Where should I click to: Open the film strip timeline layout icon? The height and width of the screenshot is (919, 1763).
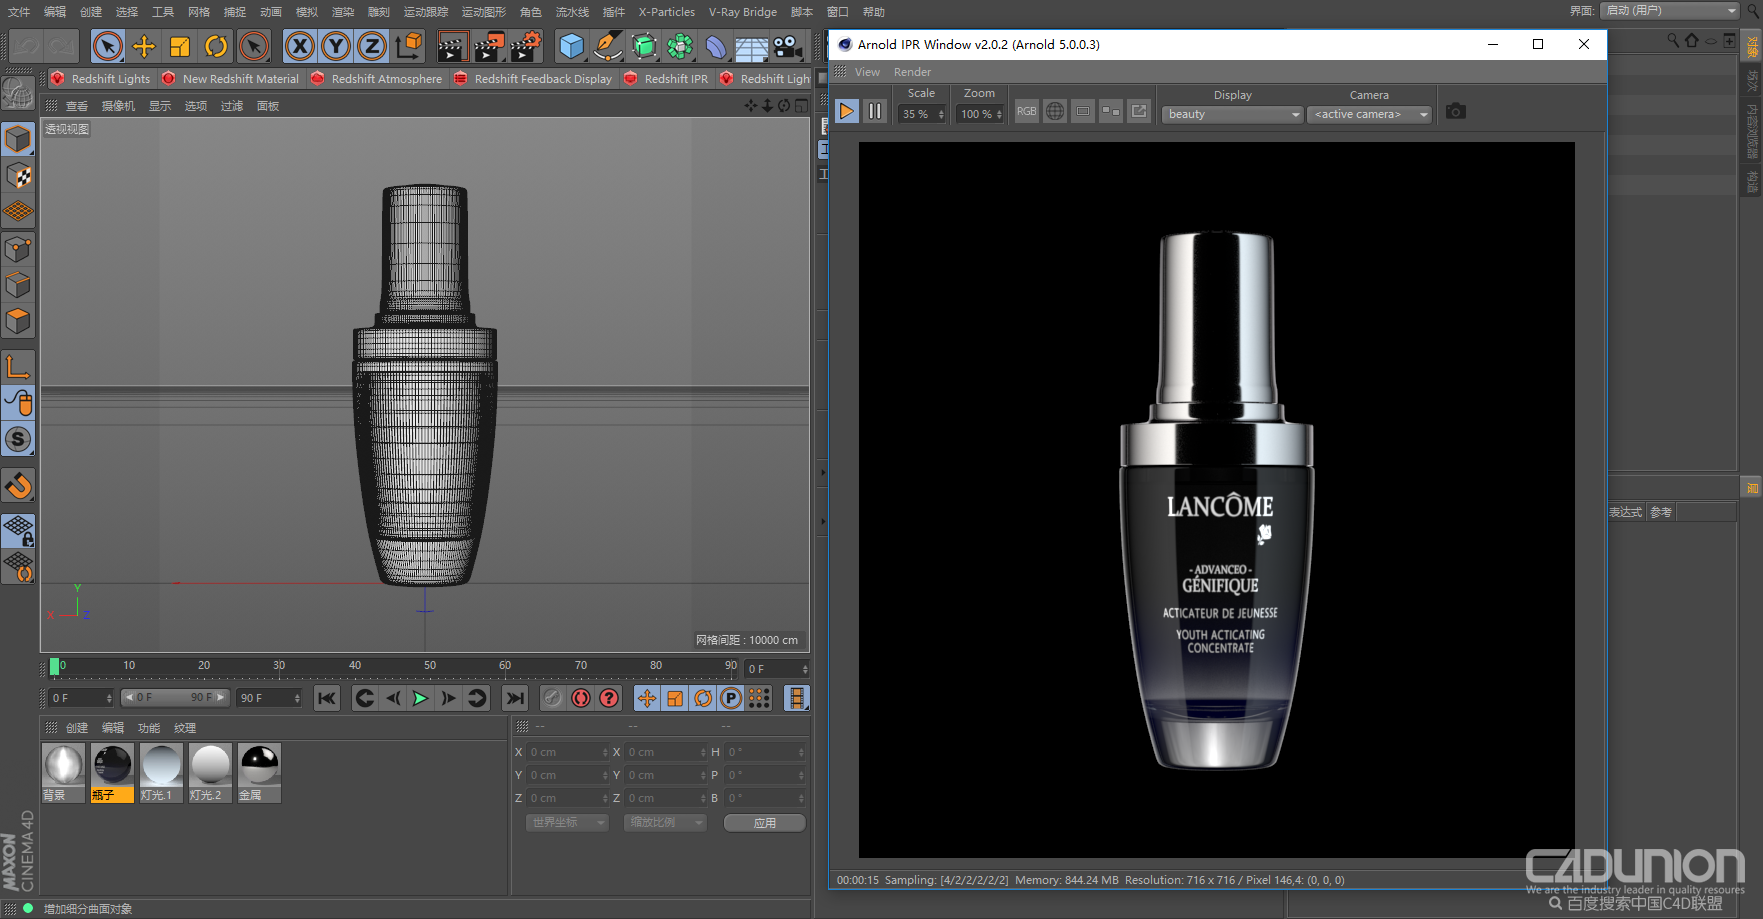click(x=796, y=698)
